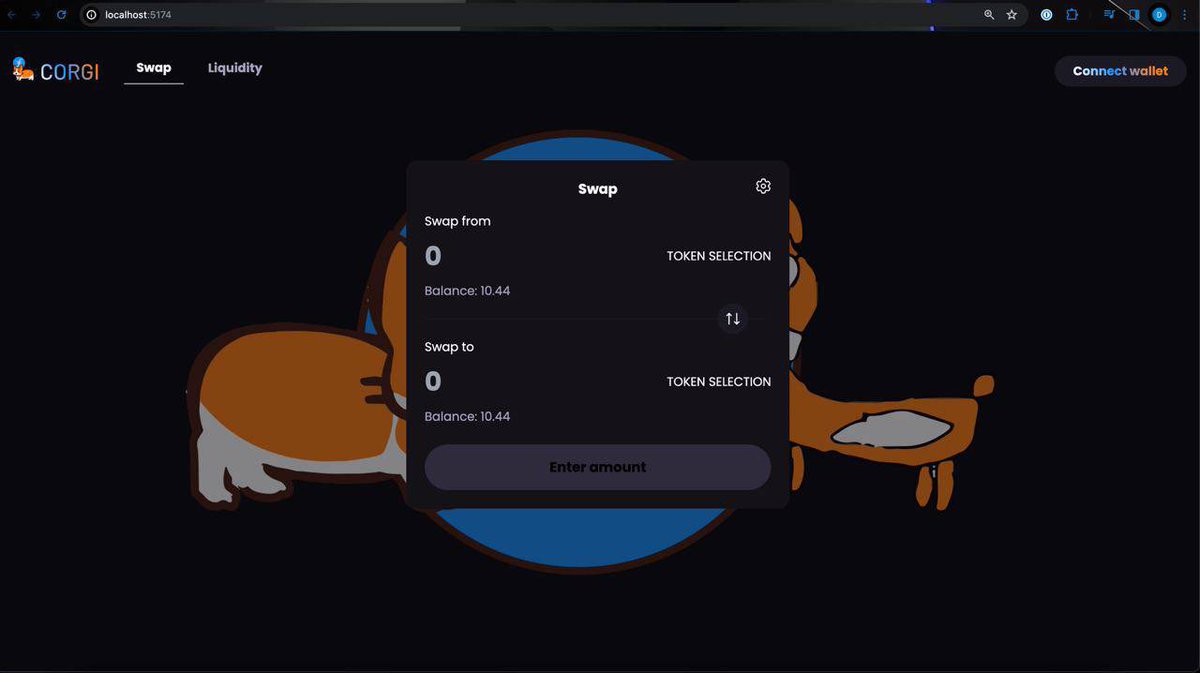Click the CORGI dog logo
Viewport: 1200px width, 673px height.
click(x=22, y=70)
